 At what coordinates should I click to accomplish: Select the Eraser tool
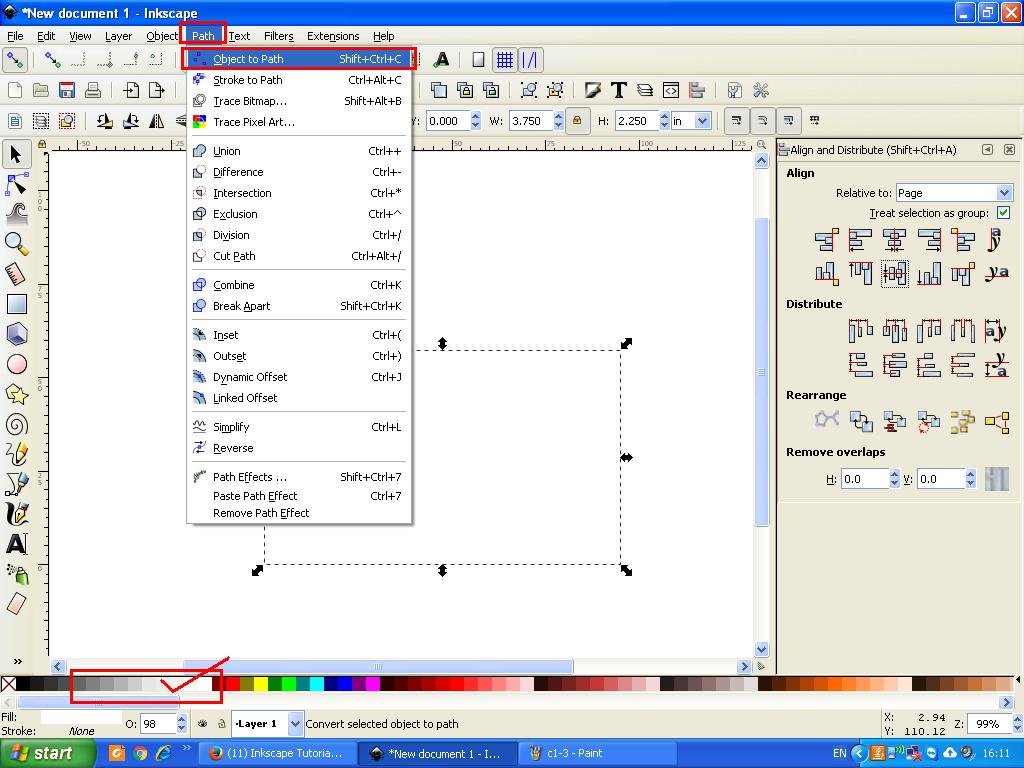(16, 603)
